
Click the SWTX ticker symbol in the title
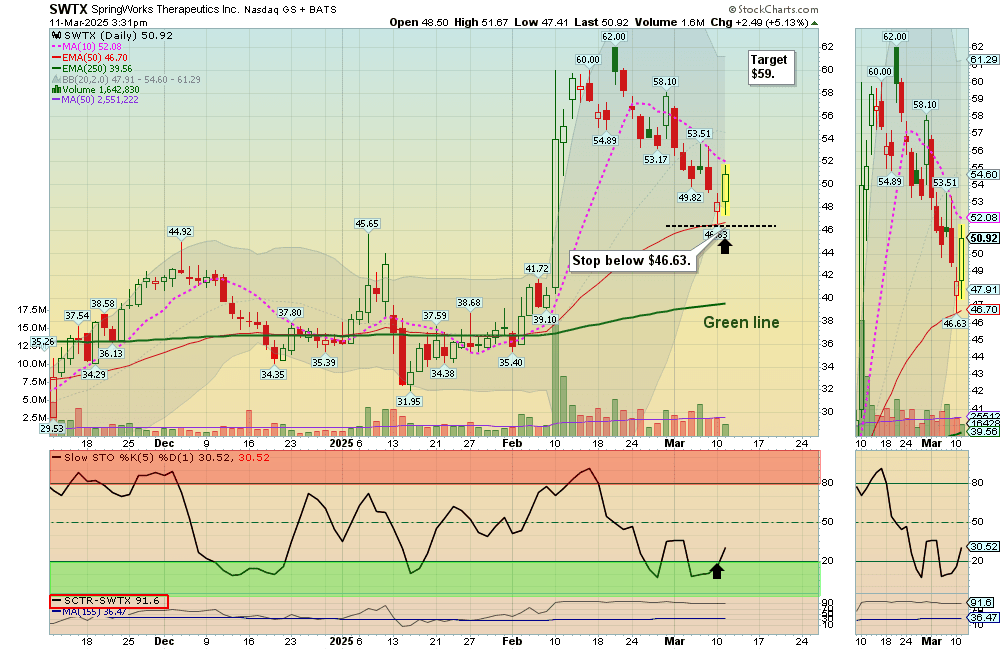(68, 10)
